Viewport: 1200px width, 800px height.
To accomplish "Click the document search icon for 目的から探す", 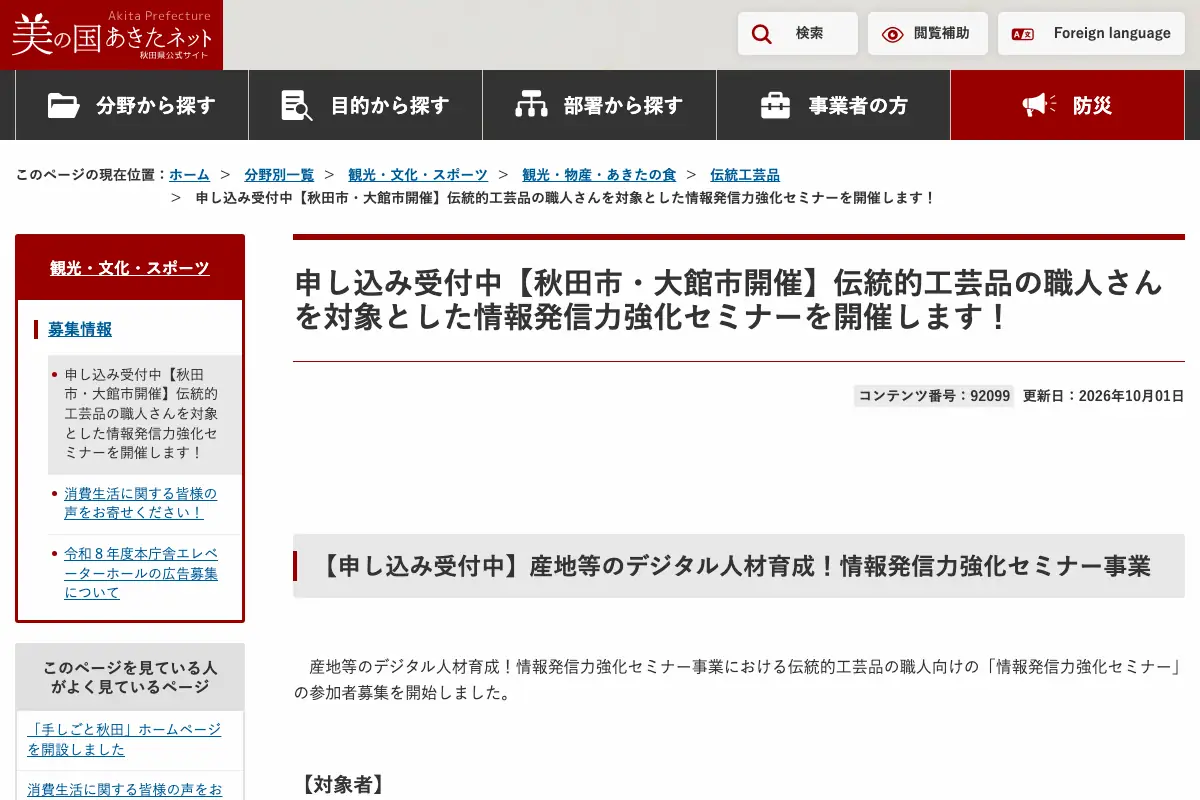I will coord(297,105).
